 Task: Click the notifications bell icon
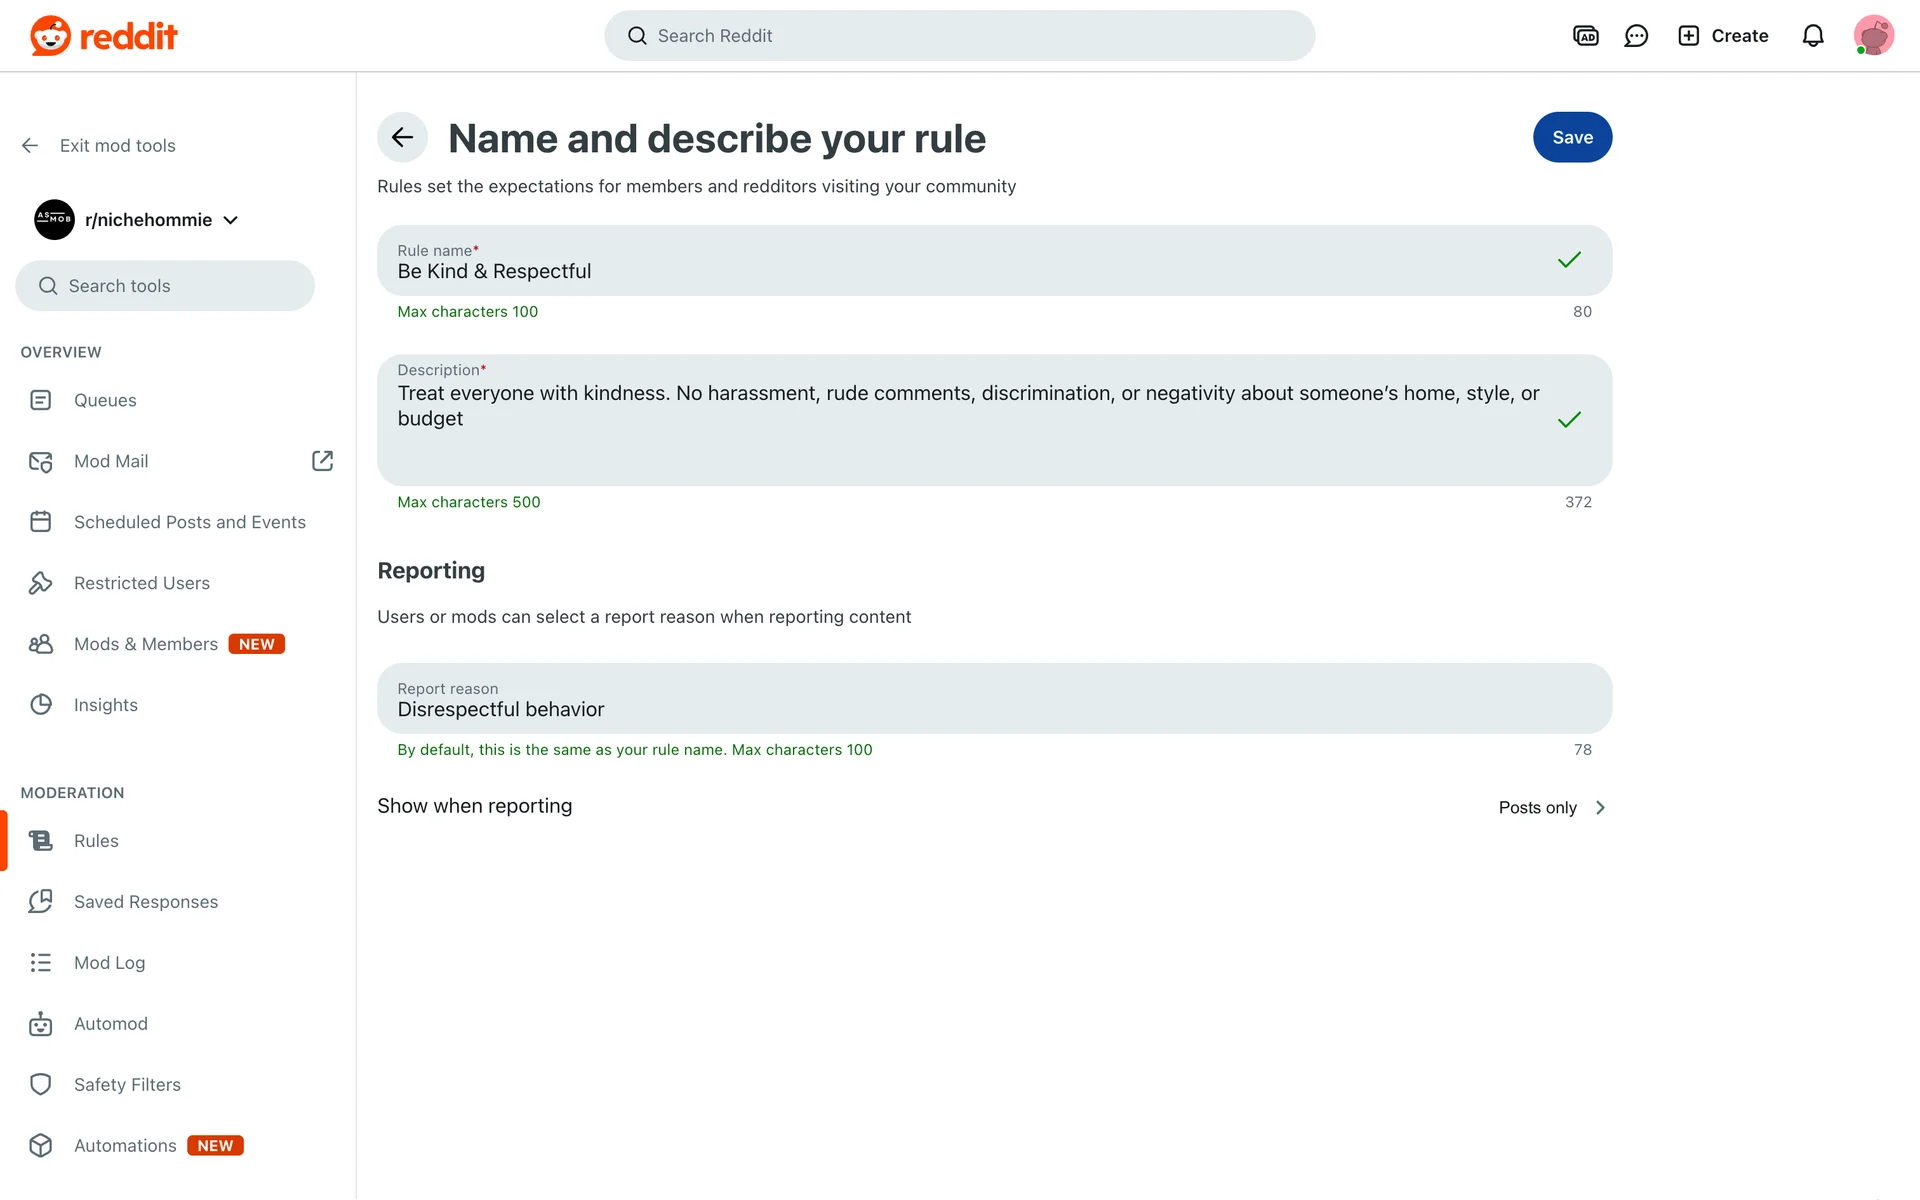click(1813, 36)
